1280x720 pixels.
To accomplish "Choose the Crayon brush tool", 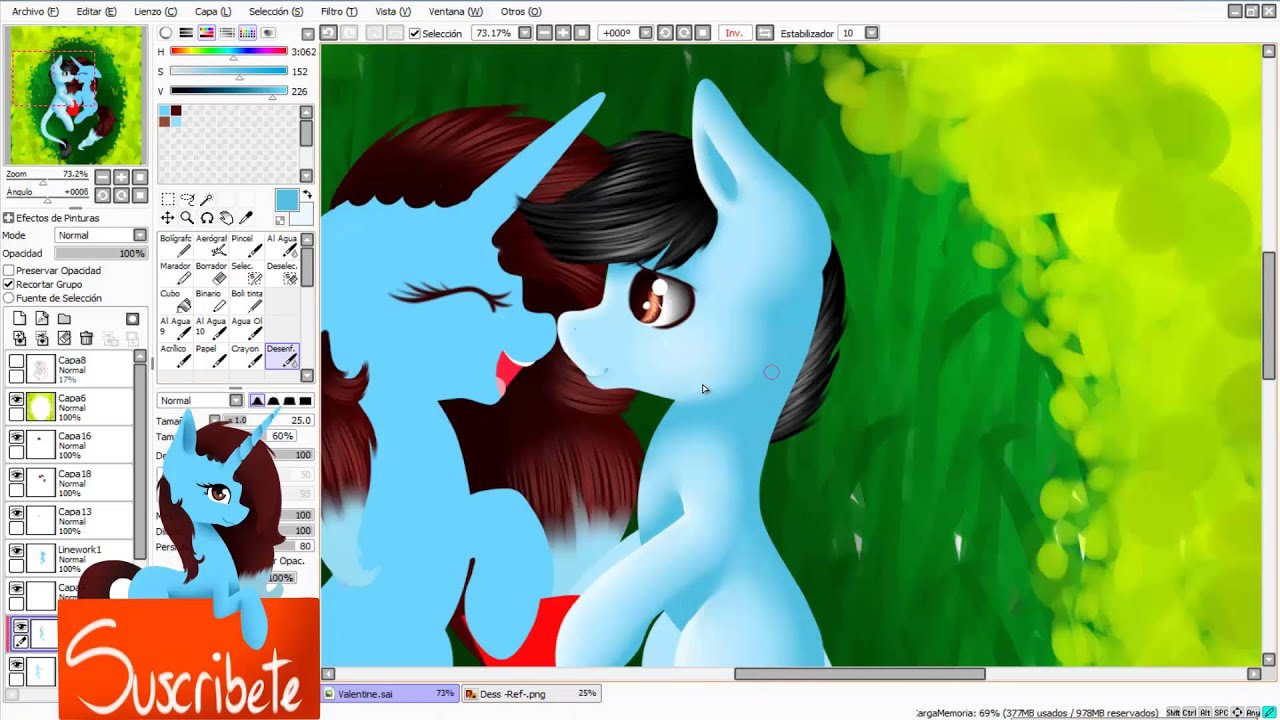I will pos(246,356).
